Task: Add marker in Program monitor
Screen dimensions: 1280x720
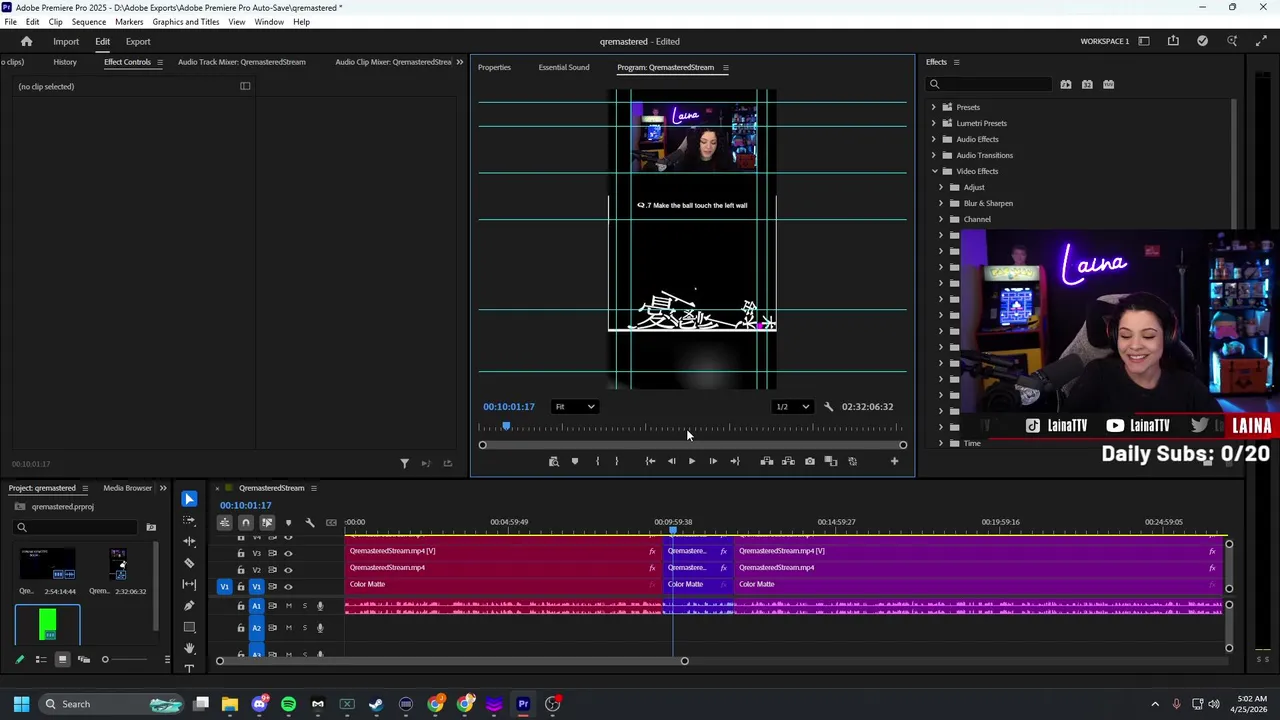Action: point(575,461)
